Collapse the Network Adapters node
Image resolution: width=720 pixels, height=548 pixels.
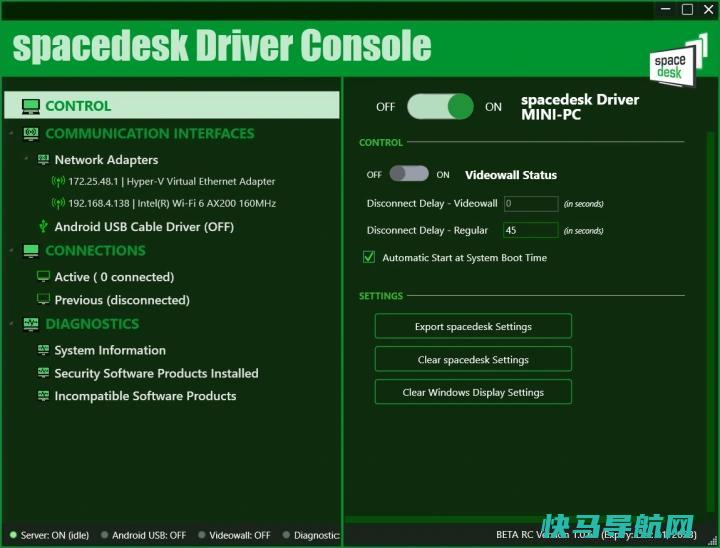26,159
